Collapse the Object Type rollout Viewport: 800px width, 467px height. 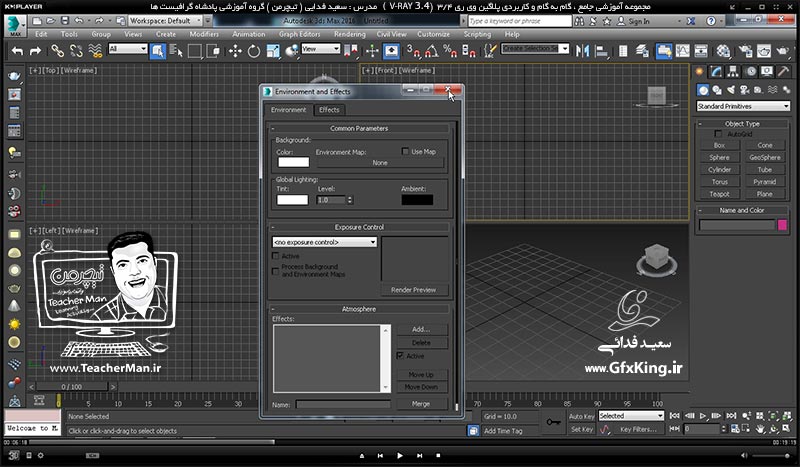pyautogui.click(x=742, y=124)
